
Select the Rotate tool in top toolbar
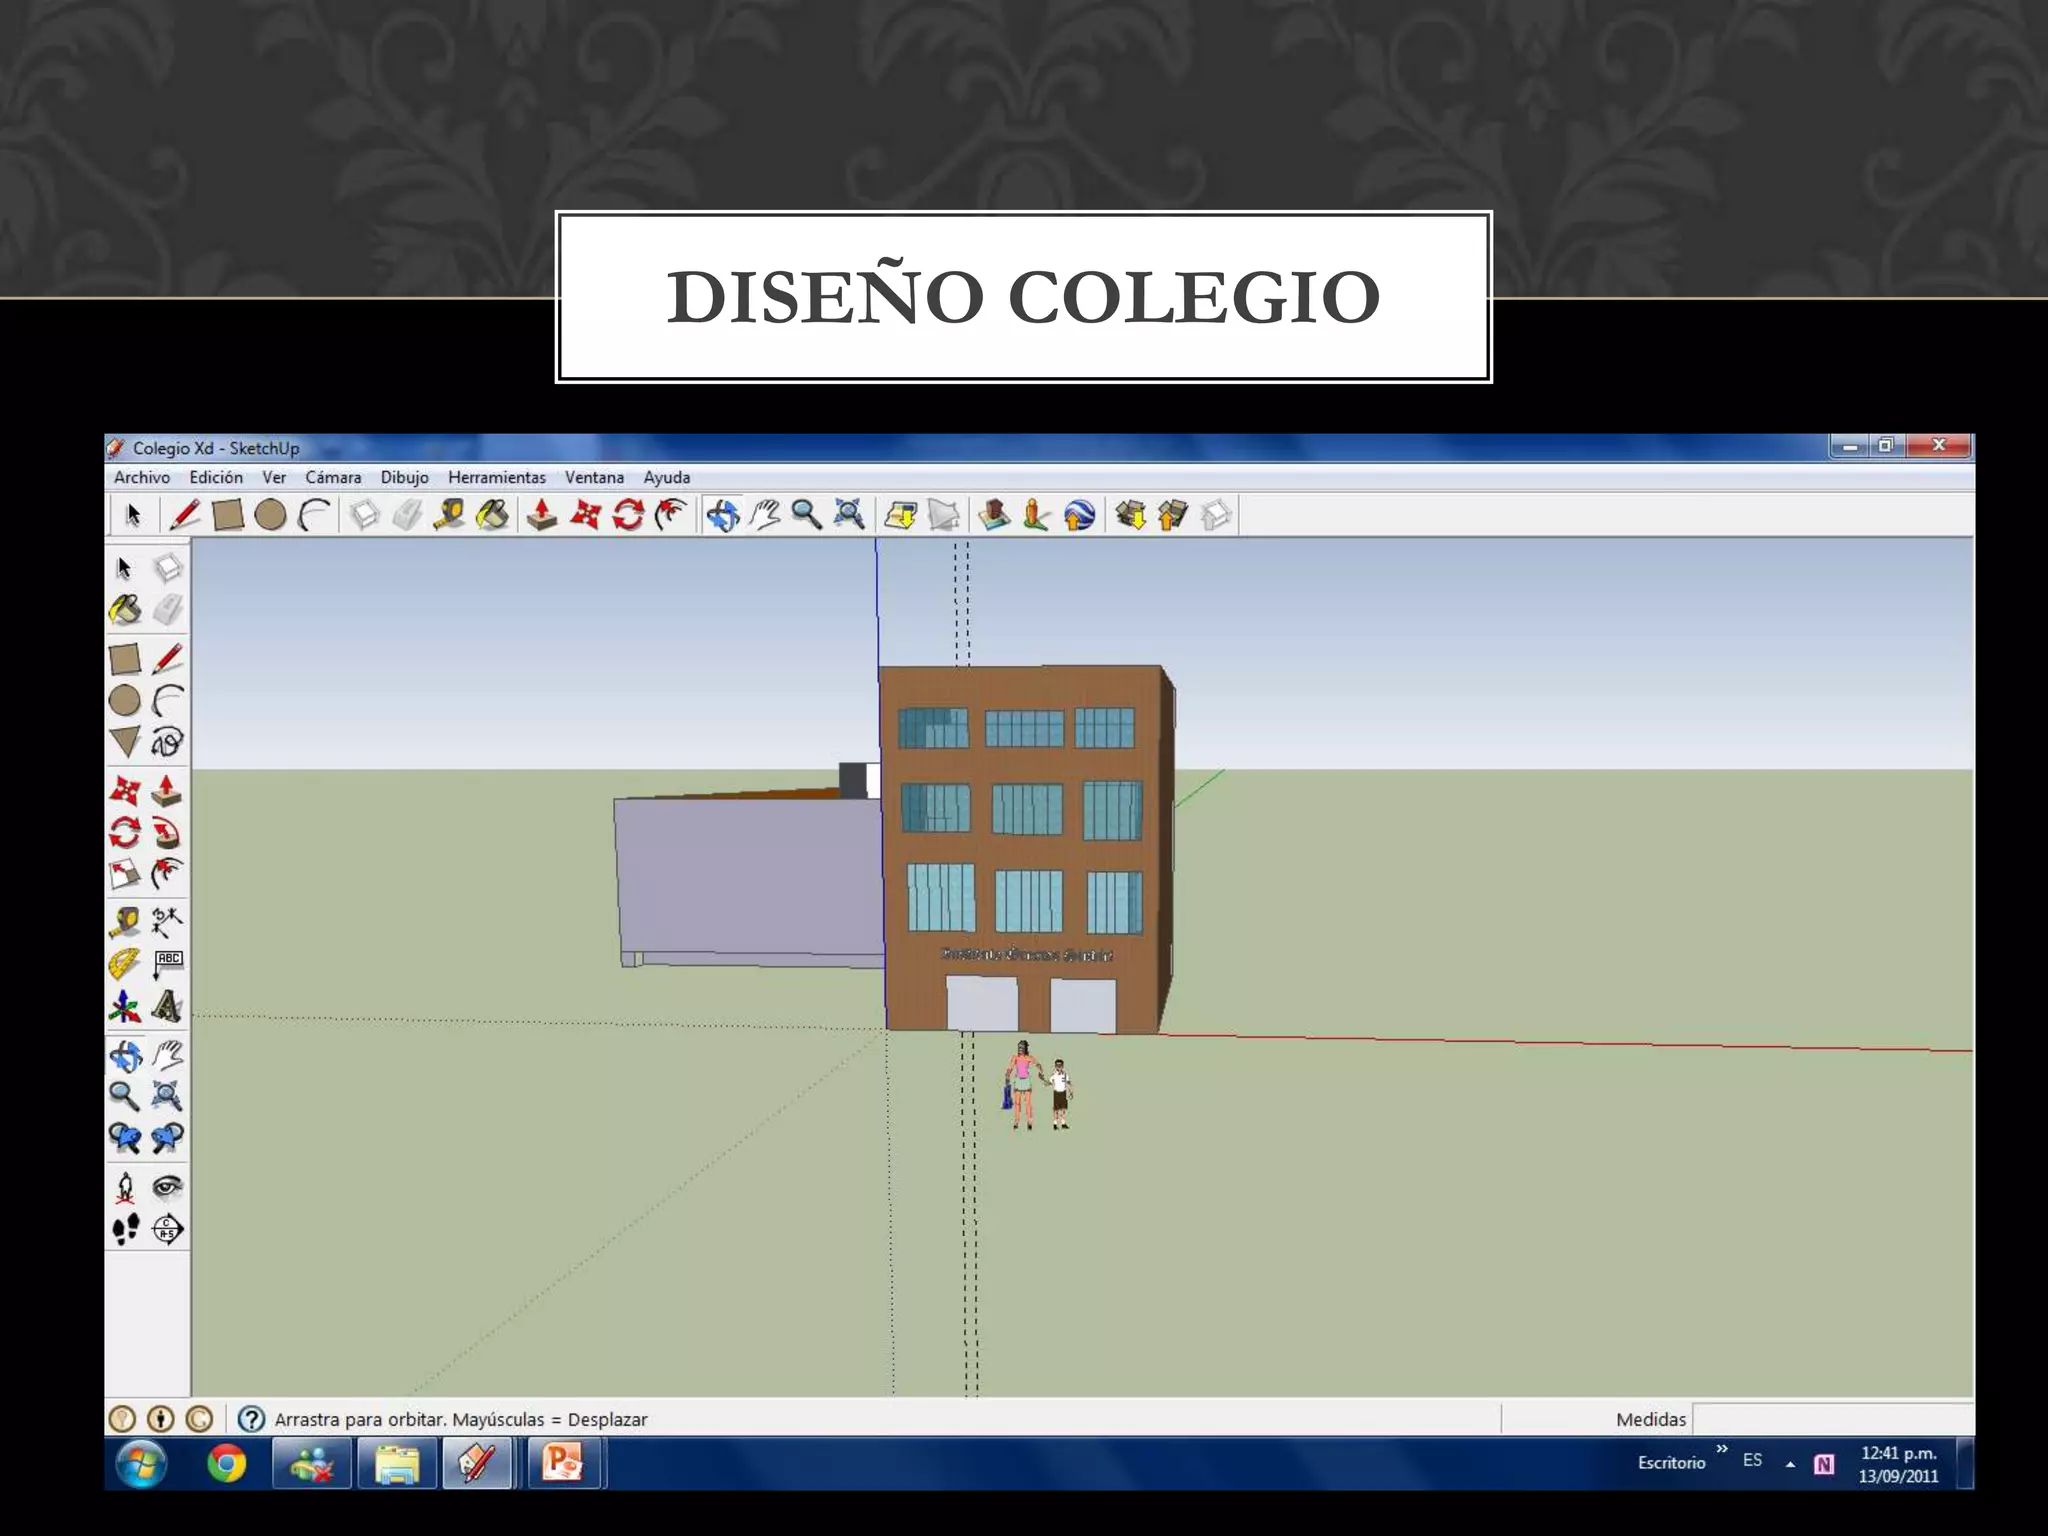[x=628, y=515]
